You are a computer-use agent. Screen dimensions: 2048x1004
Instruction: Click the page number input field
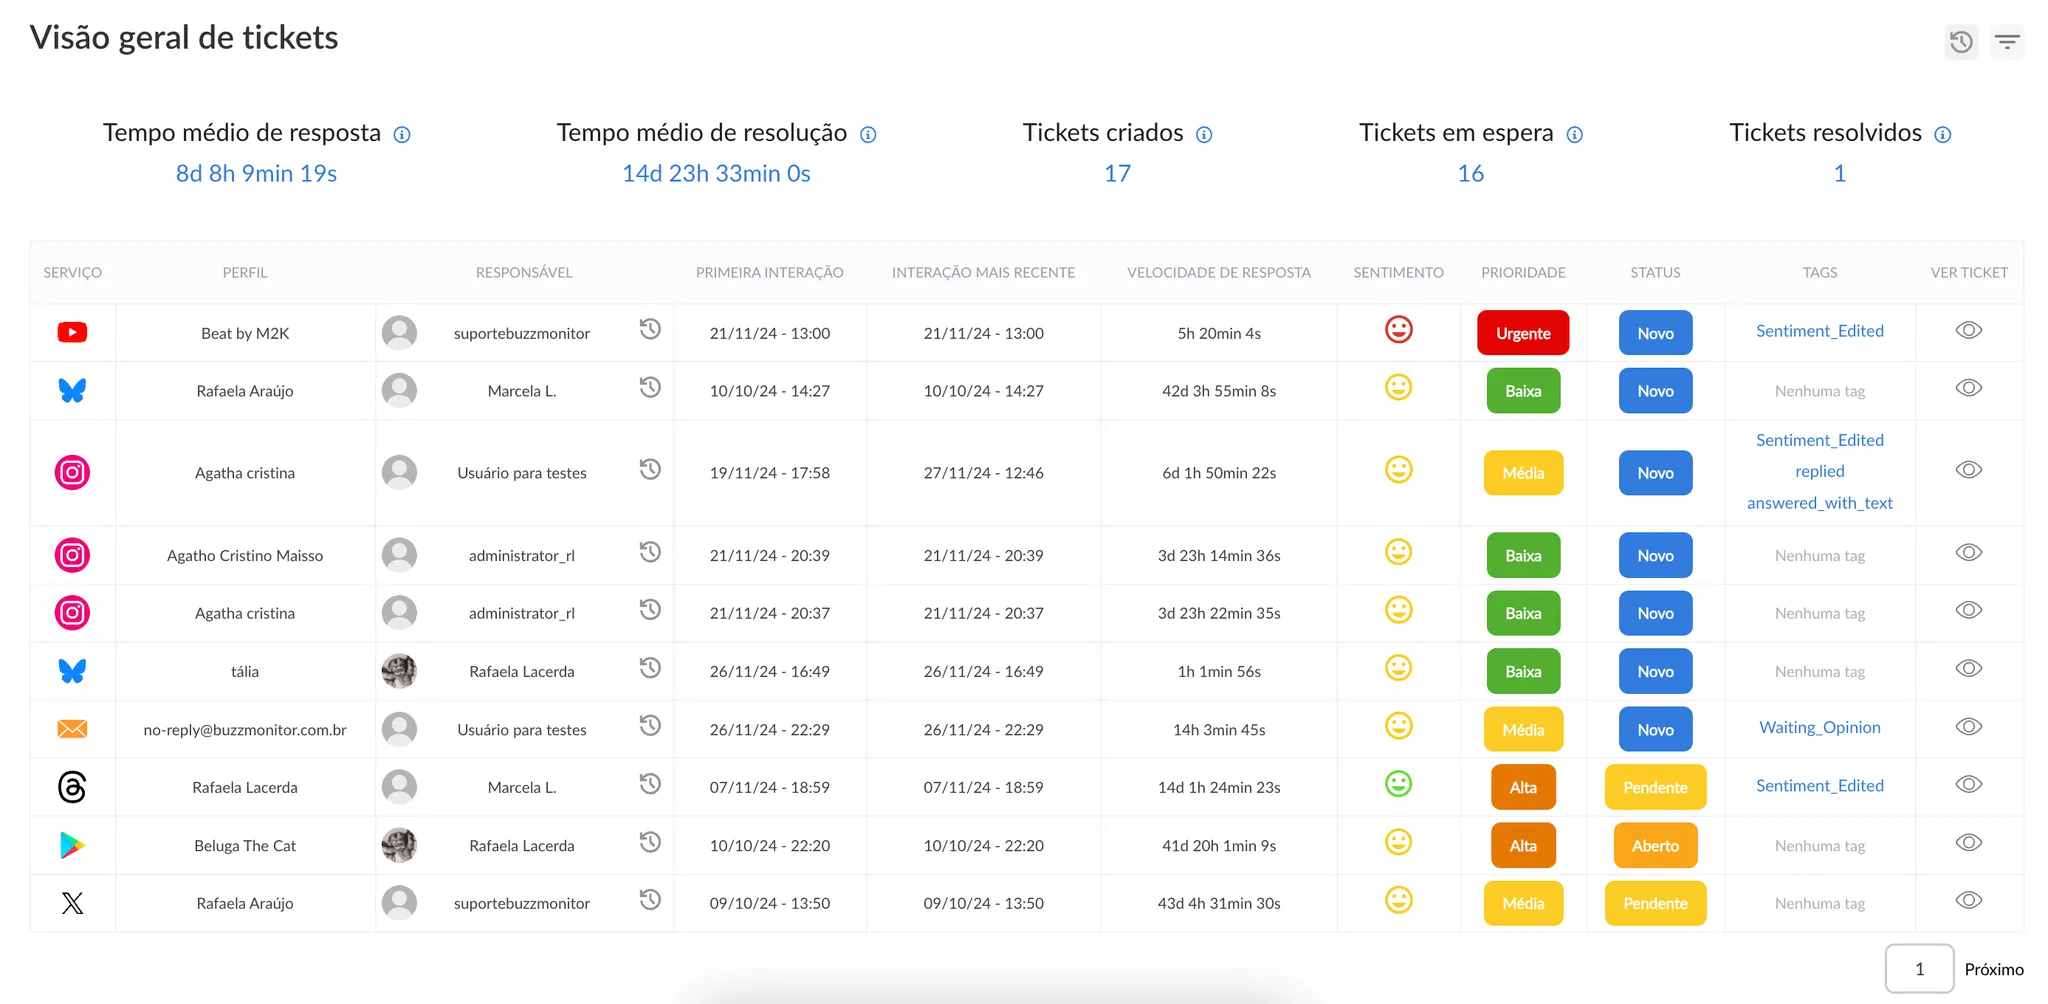(1918, 969)
